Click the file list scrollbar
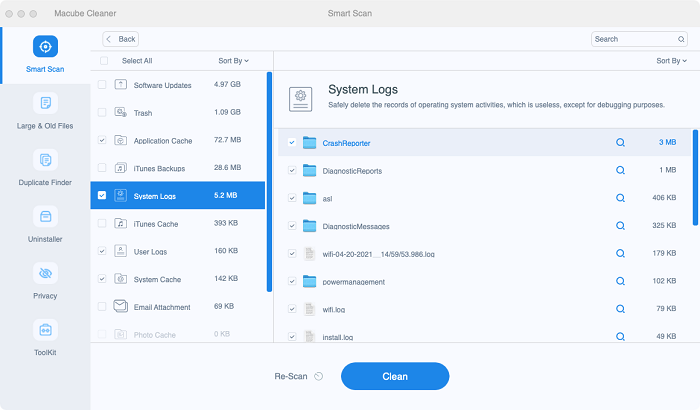 [x=695, y=177]
